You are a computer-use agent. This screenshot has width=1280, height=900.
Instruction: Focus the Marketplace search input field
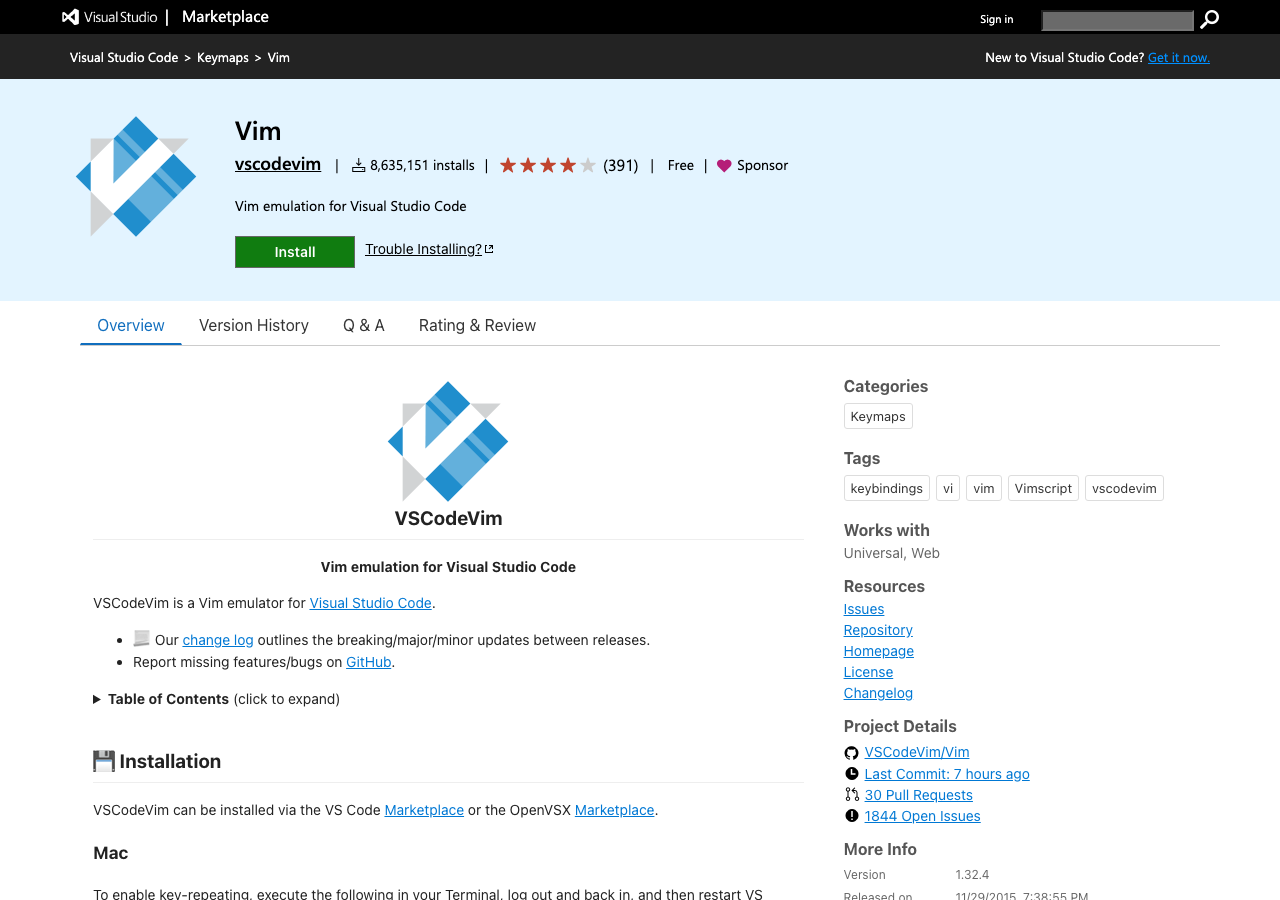(1117, 20)
